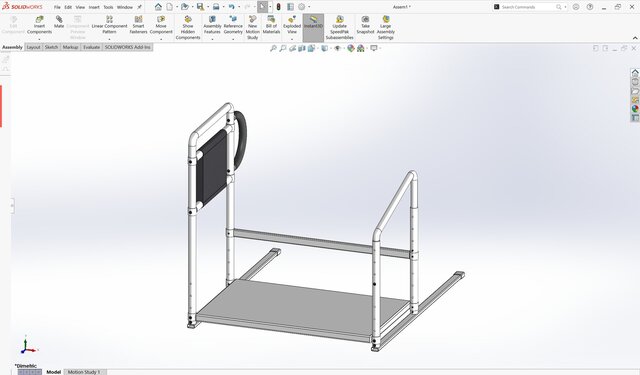The image size is (640, 375).
Task: Toggle Section View in view toolbar
Action: pyautogui.click(x=302, y=49)
